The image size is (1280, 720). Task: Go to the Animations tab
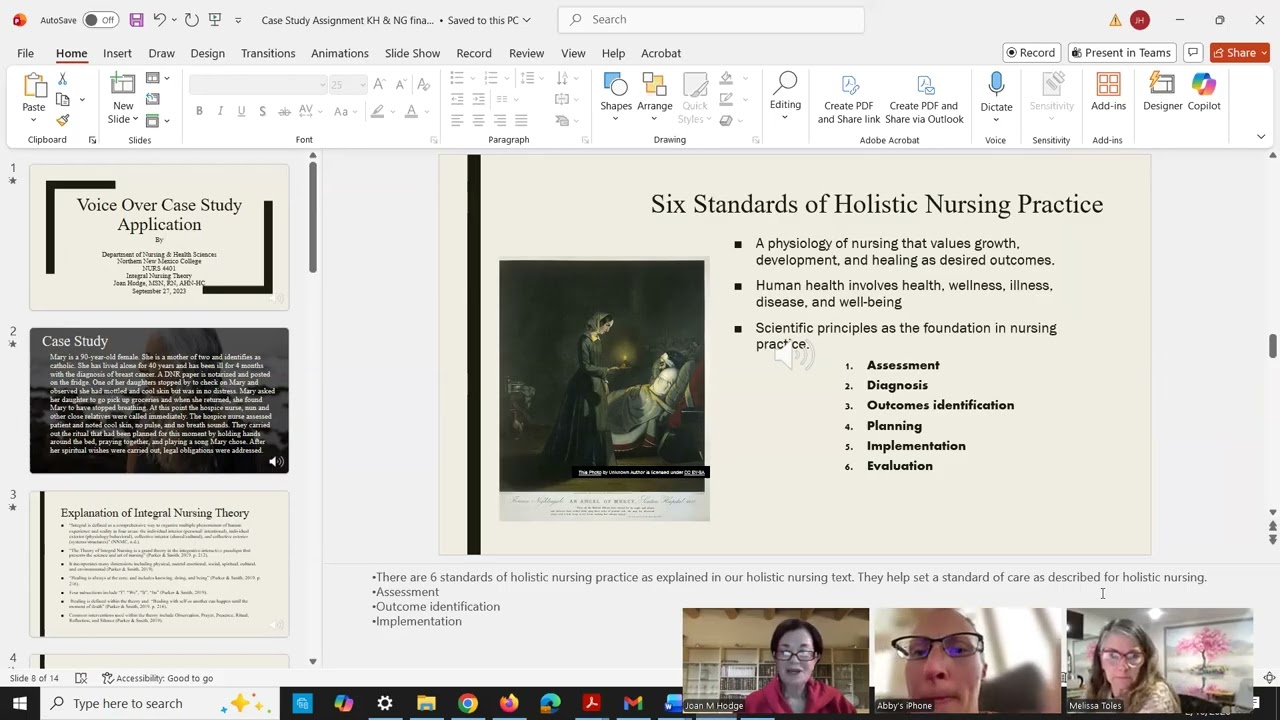(340, 53)
